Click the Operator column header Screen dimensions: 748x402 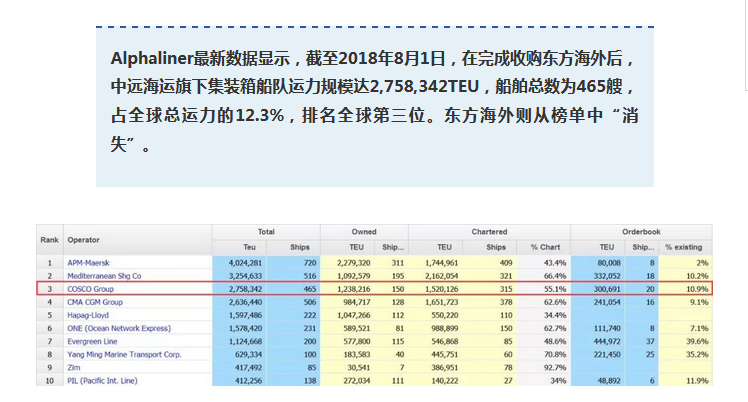(x=83, y=239)
